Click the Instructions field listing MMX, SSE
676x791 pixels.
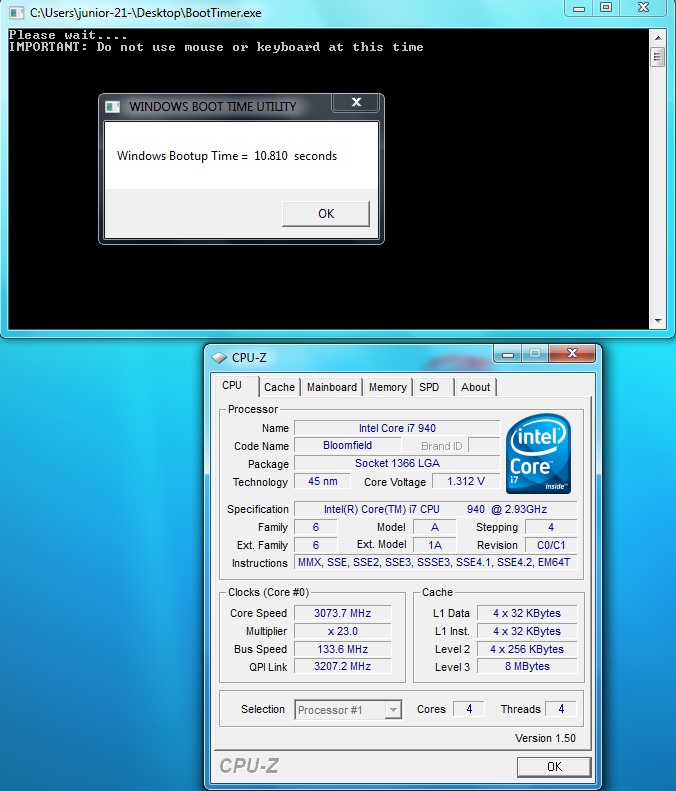coord(435,562)
